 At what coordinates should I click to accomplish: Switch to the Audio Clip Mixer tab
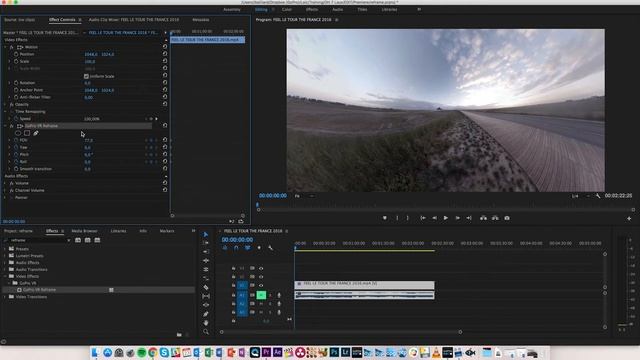134,20
